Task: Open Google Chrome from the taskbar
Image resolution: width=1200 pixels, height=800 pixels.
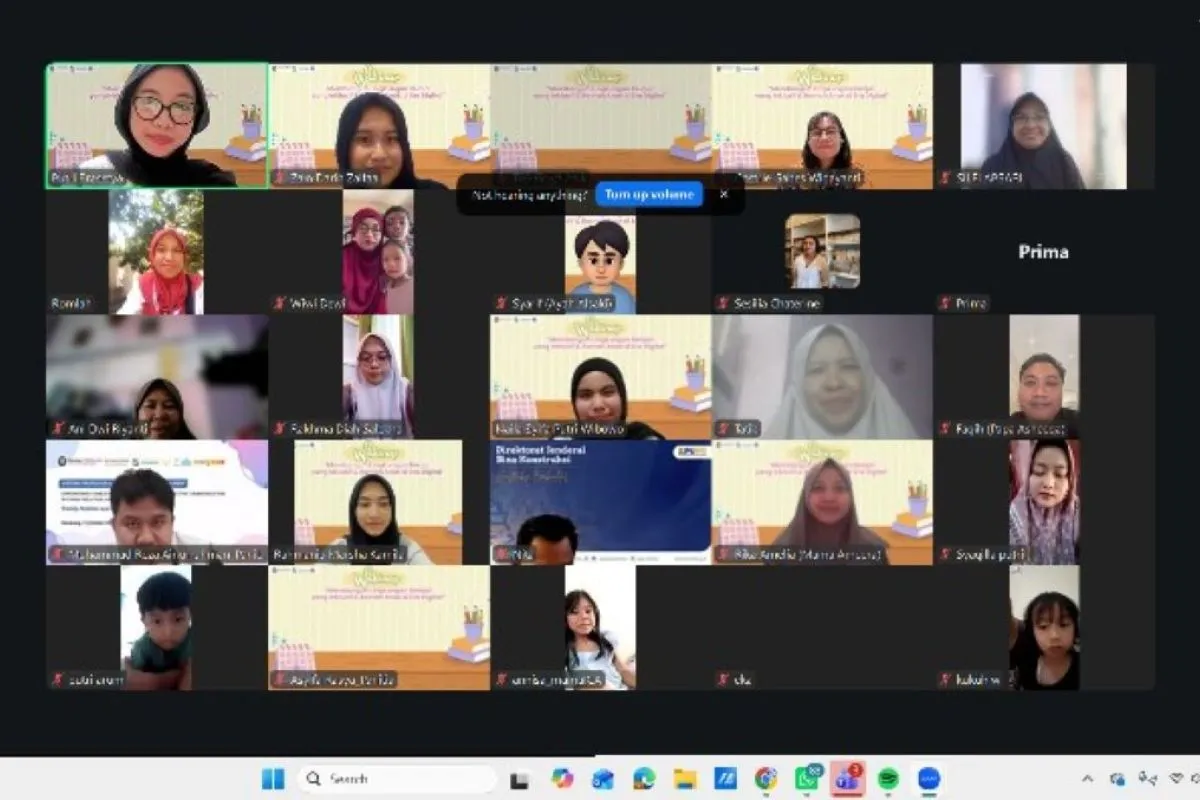Action: click(766, 779)
